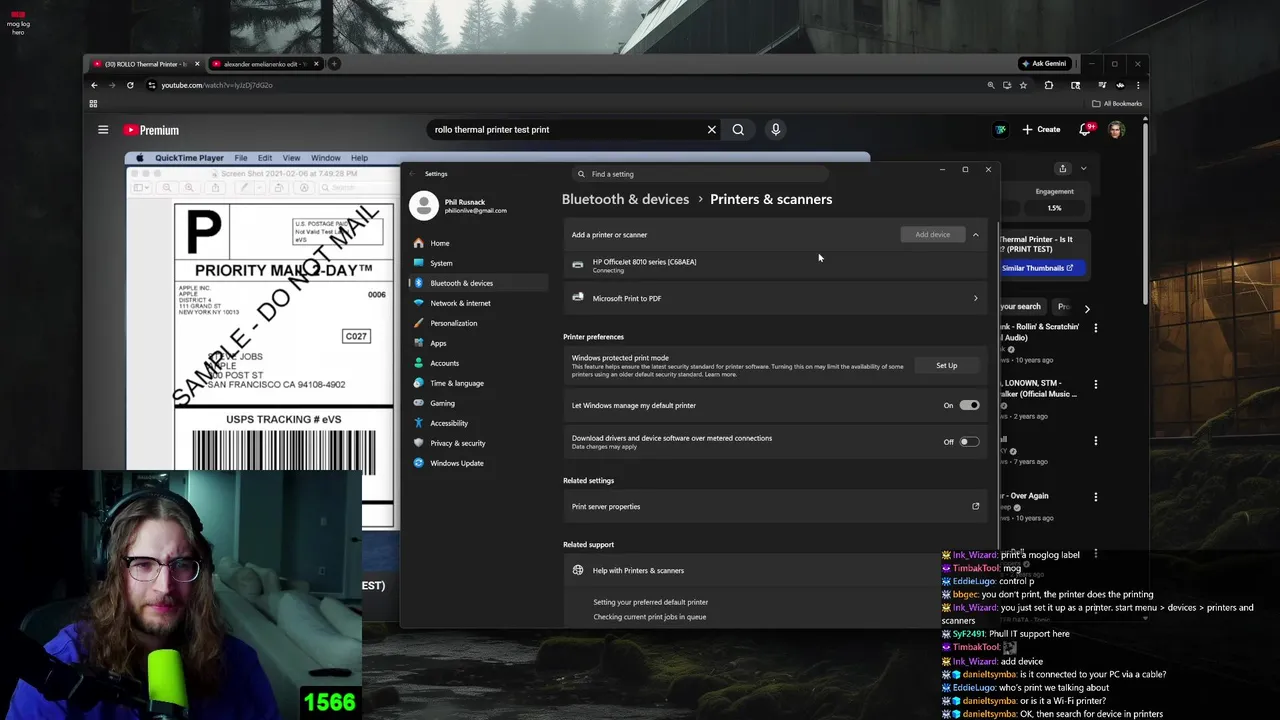Open options for Rollin' & Scratchin' video
Viewport: 1280px width, 720px height.
[x=1096, y=327]
